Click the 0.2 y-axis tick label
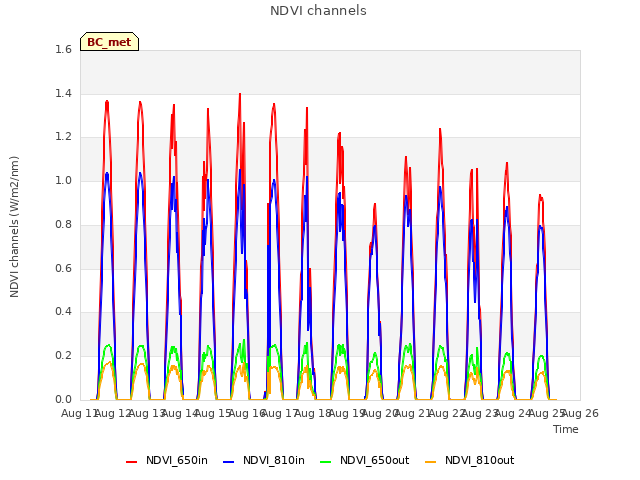The width and height of the screenshot is (640, 480). (63, 356)
